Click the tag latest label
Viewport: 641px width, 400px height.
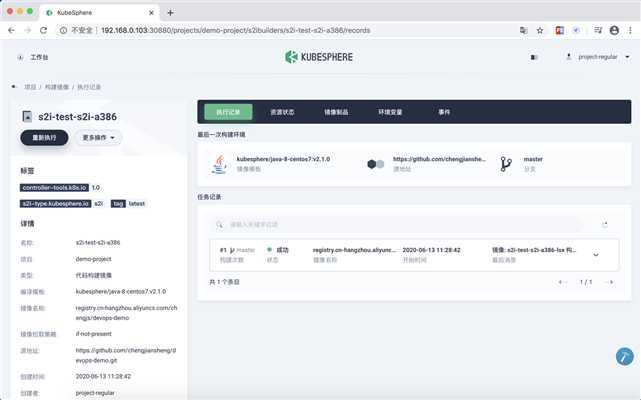(128, 204)
